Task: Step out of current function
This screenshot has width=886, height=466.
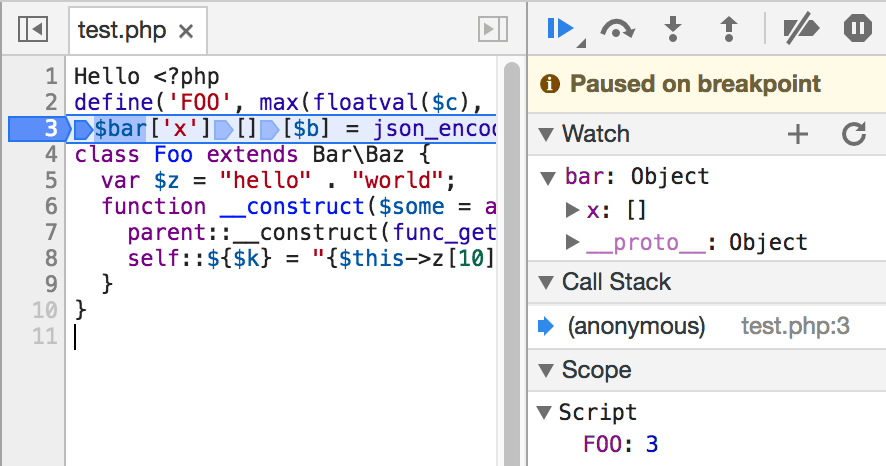Action: (729, 29)
